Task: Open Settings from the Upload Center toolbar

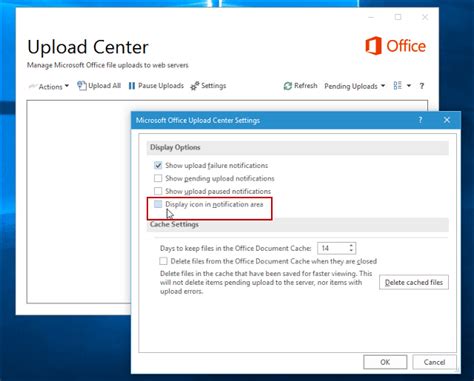Action: [x=208, y=86]
